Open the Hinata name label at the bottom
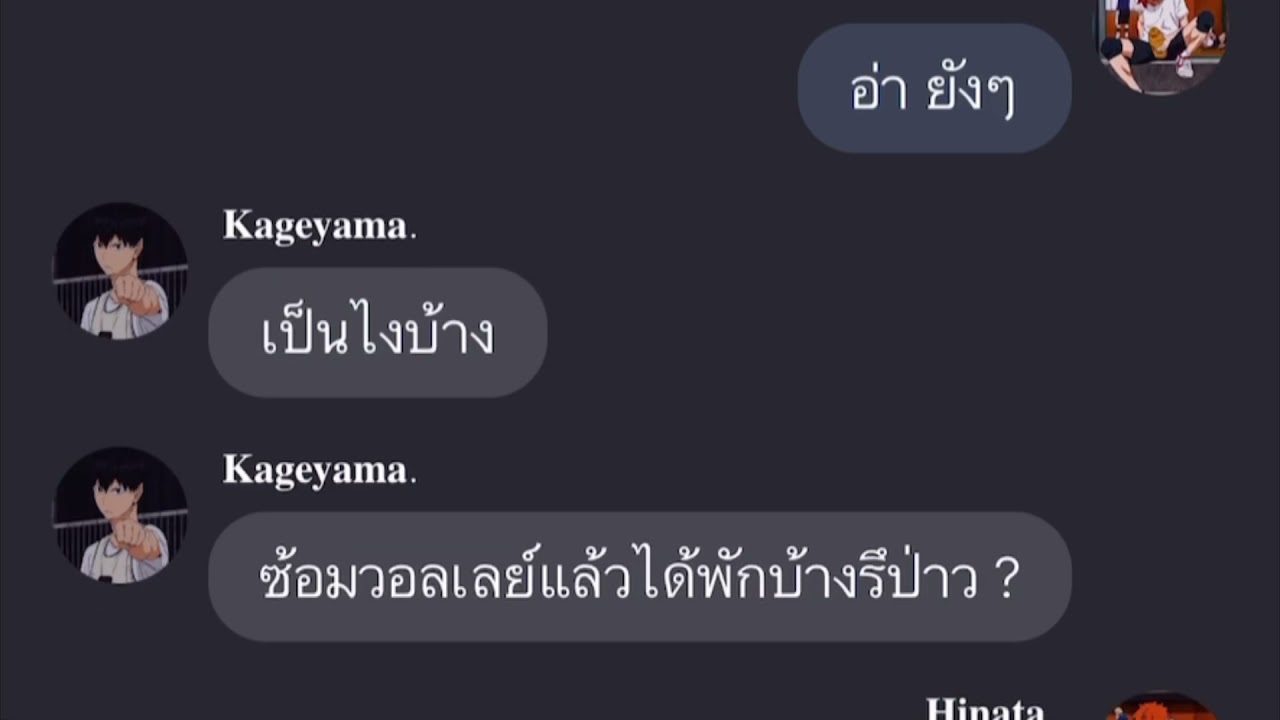 985,709
